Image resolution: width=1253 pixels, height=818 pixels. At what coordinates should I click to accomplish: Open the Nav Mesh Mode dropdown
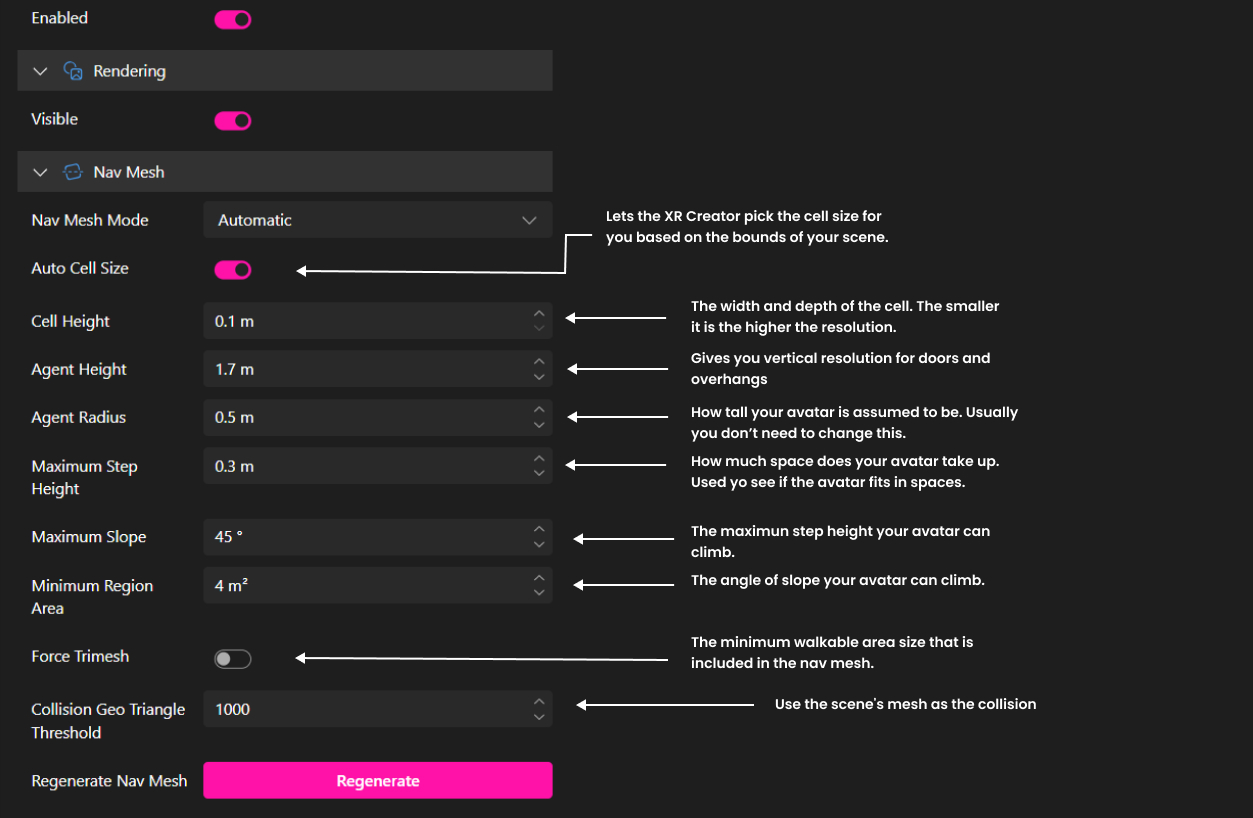377,220
